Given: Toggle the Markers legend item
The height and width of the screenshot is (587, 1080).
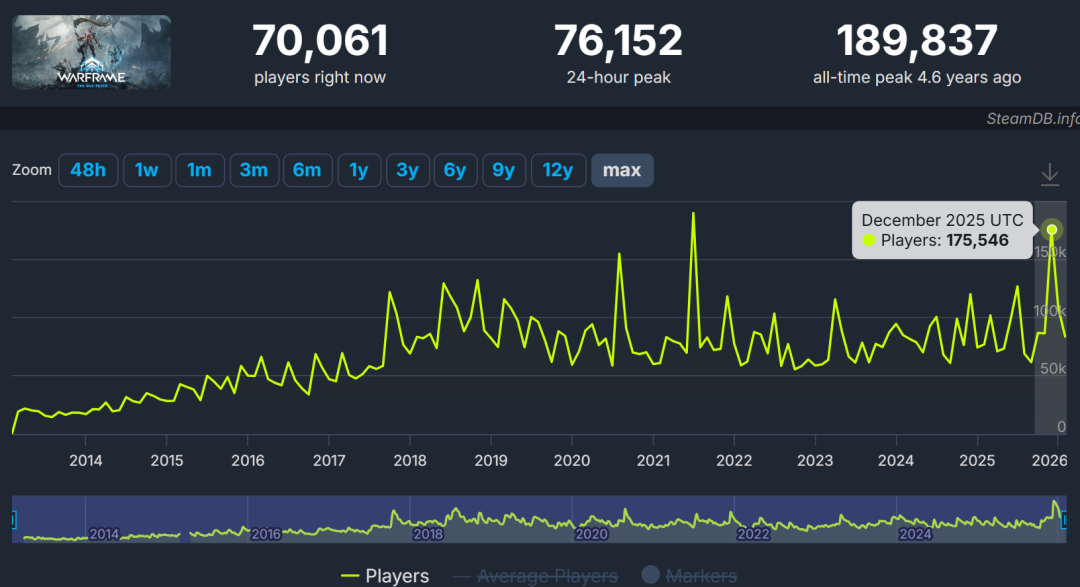Looking at the screenshot, I should pyautogui.click(x=688, y=575).
